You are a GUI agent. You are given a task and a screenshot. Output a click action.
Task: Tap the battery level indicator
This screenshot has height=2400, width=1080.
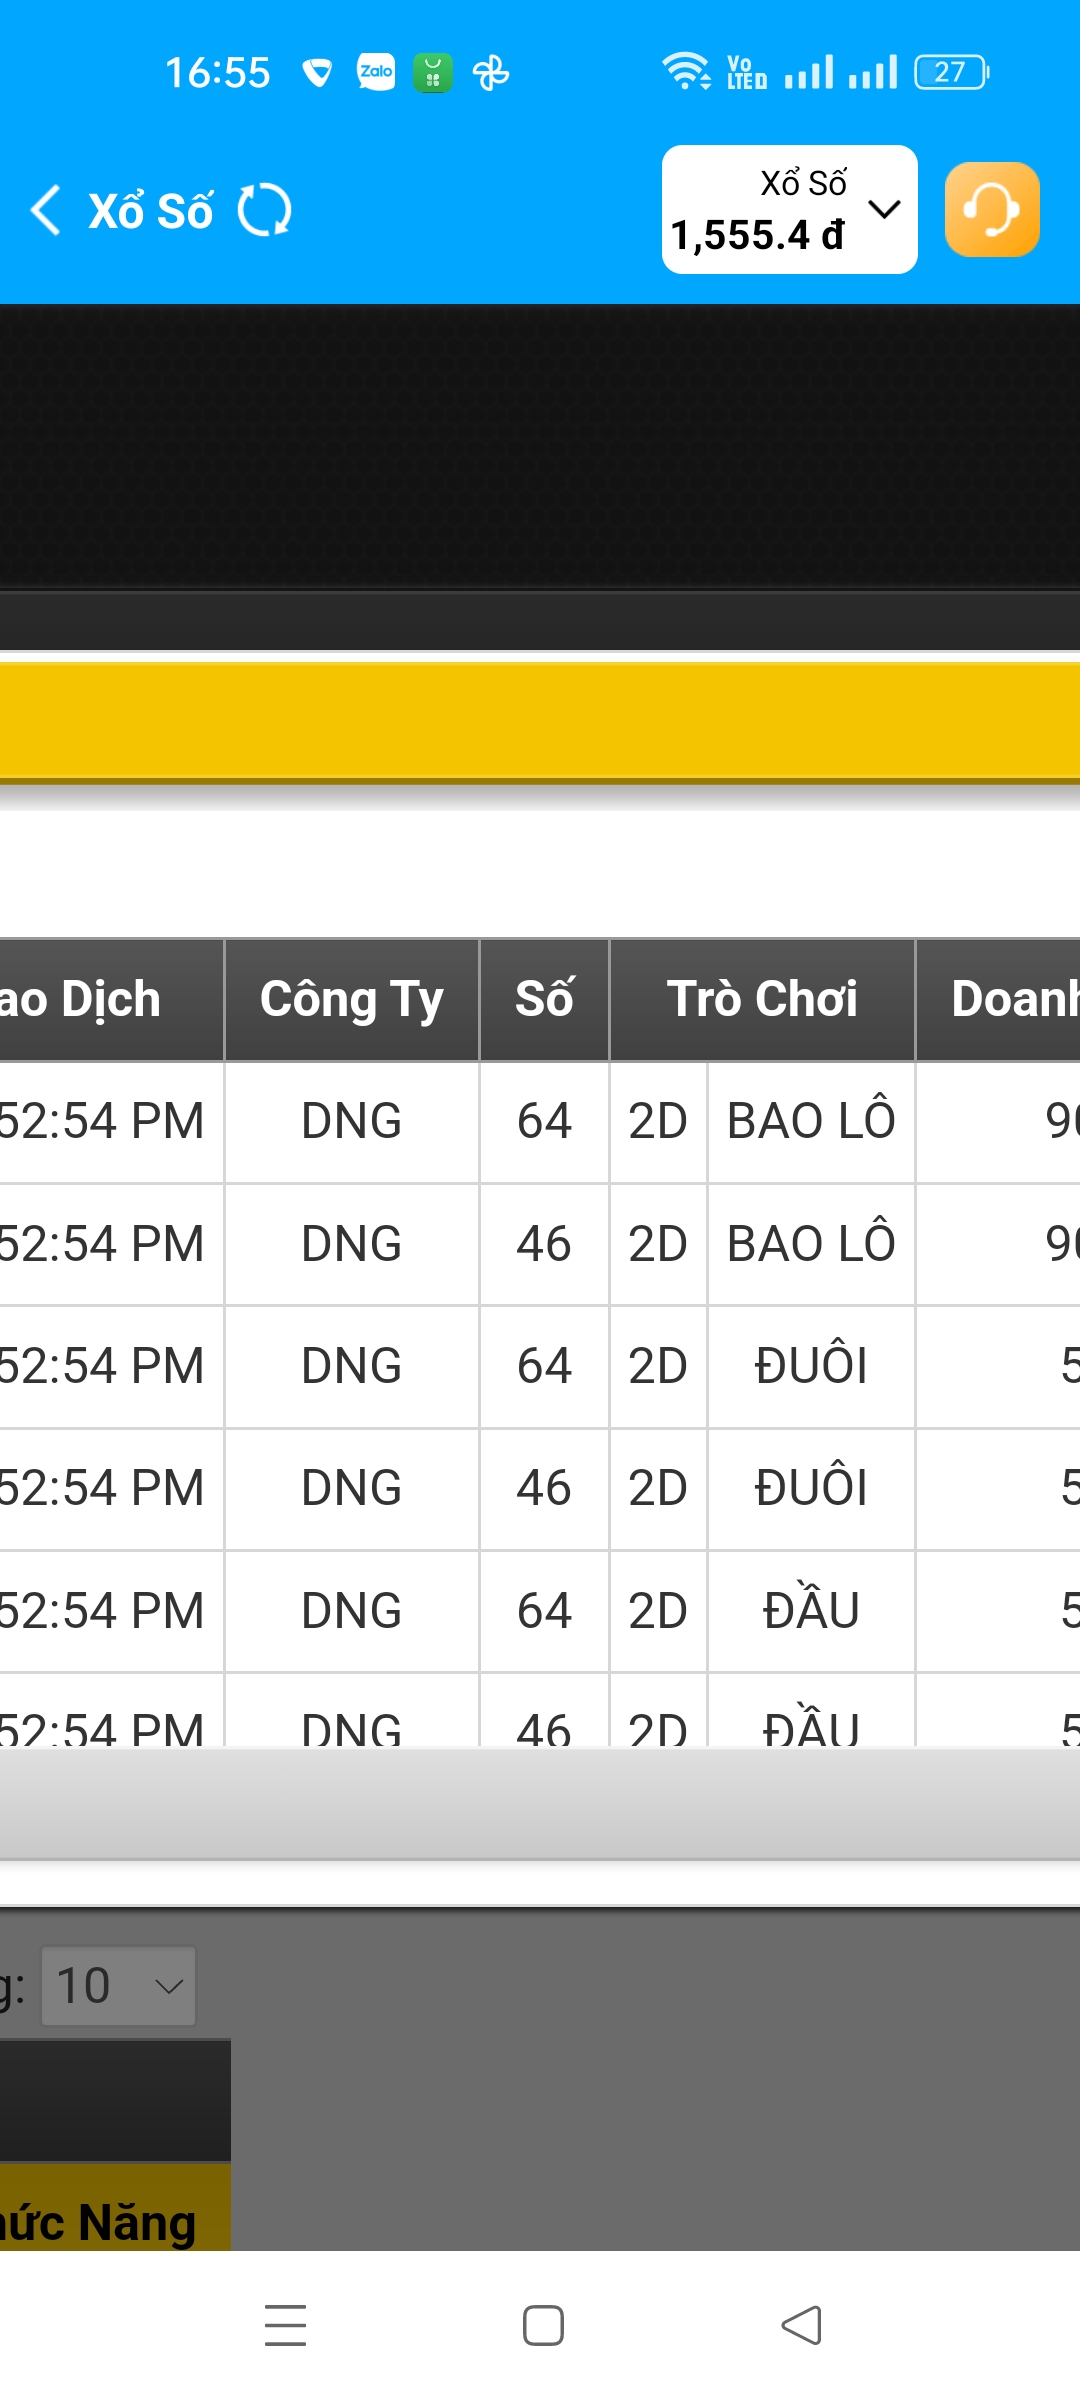point(951,72)
